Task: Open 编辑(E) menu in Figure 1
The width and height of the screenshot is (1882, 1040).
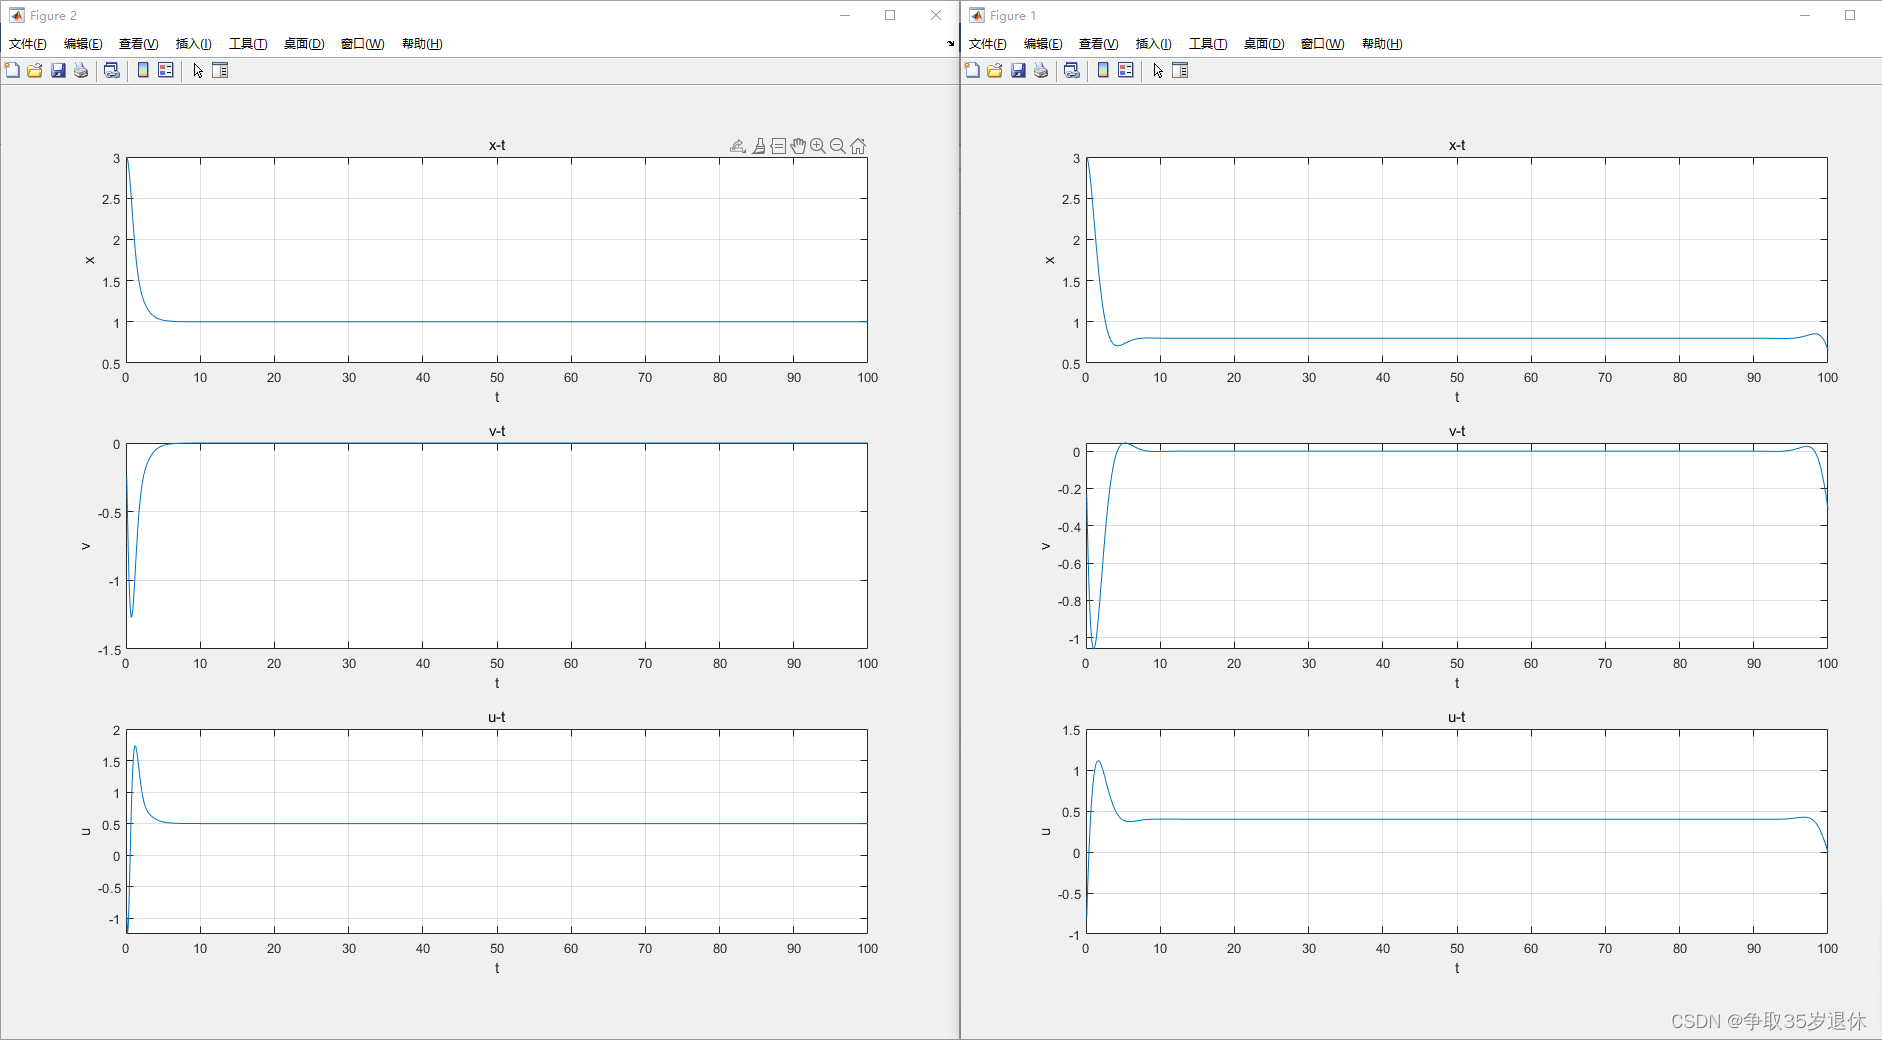Action: point(1043,44)
